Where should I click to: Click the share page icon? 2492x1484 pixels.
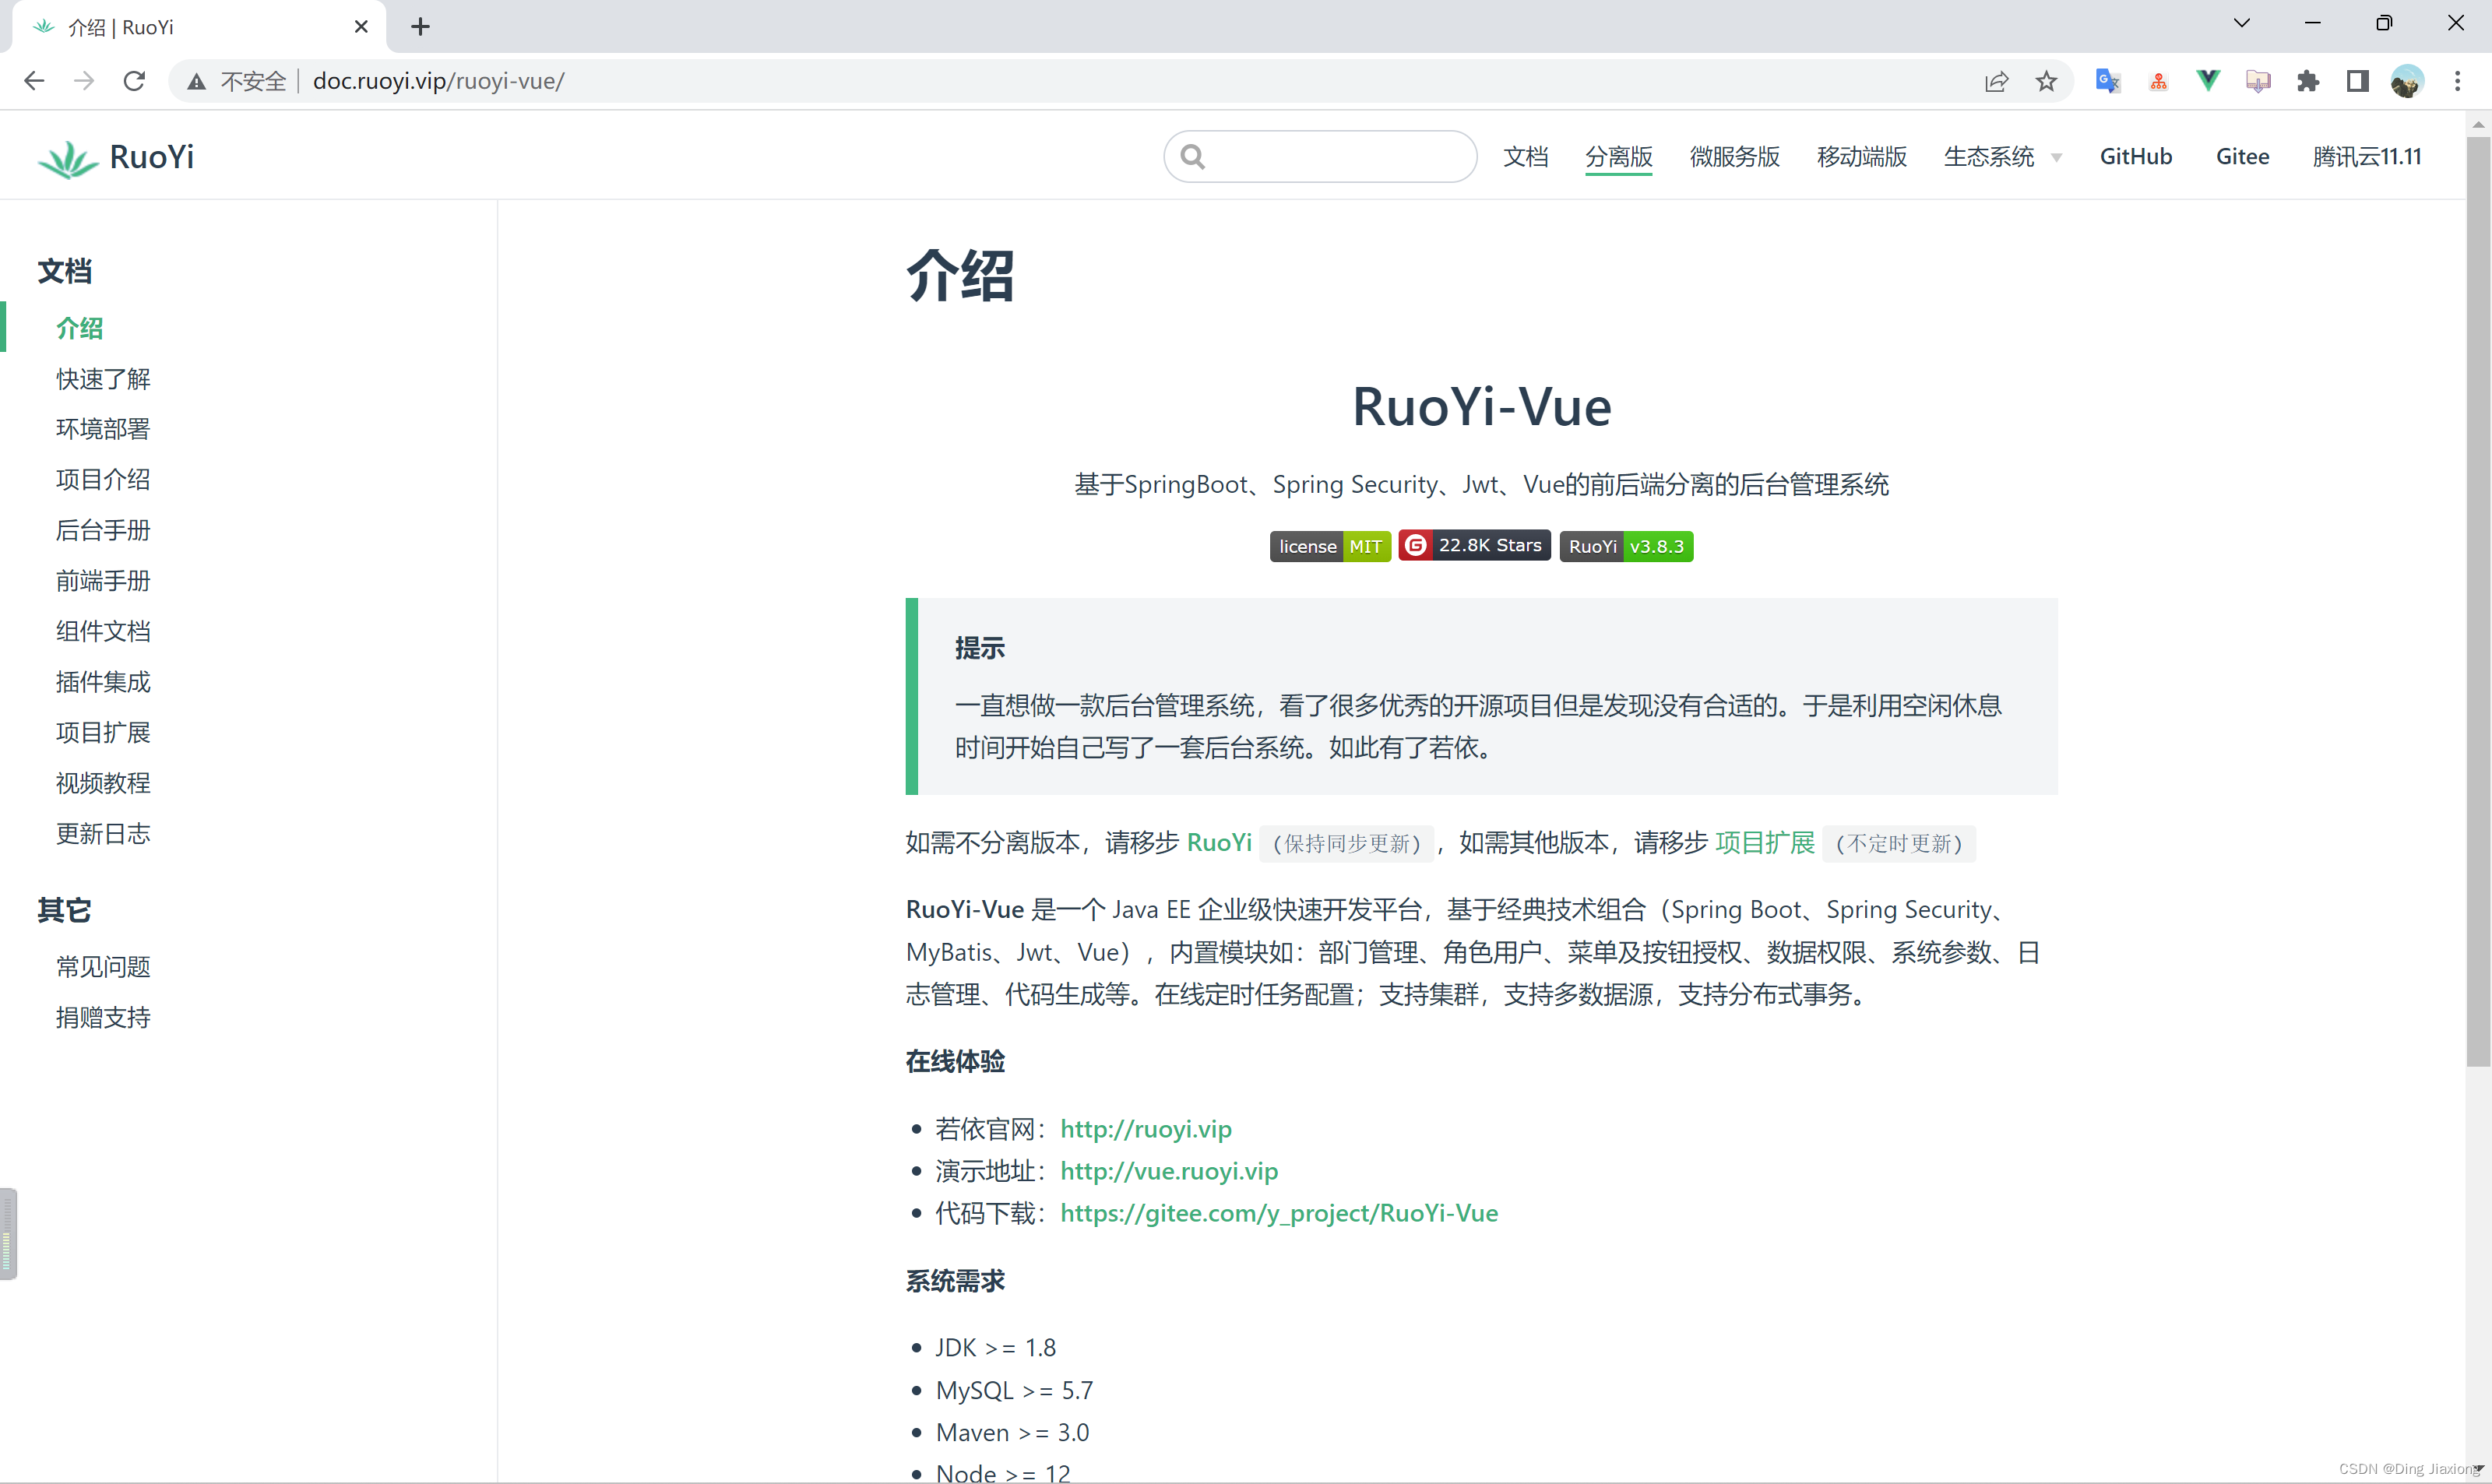pos(1996,81)
